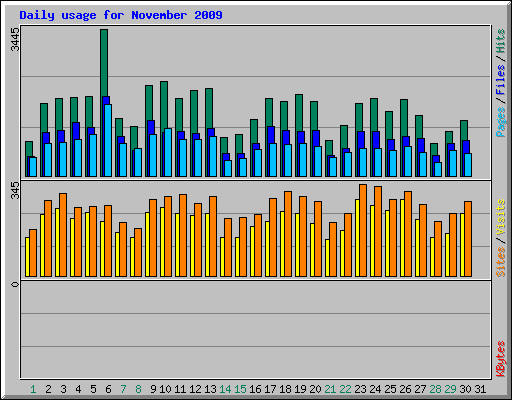Viewport: 512px width, 400px height.
Task: Click day '6' on the x-axis
Action: 108,389
